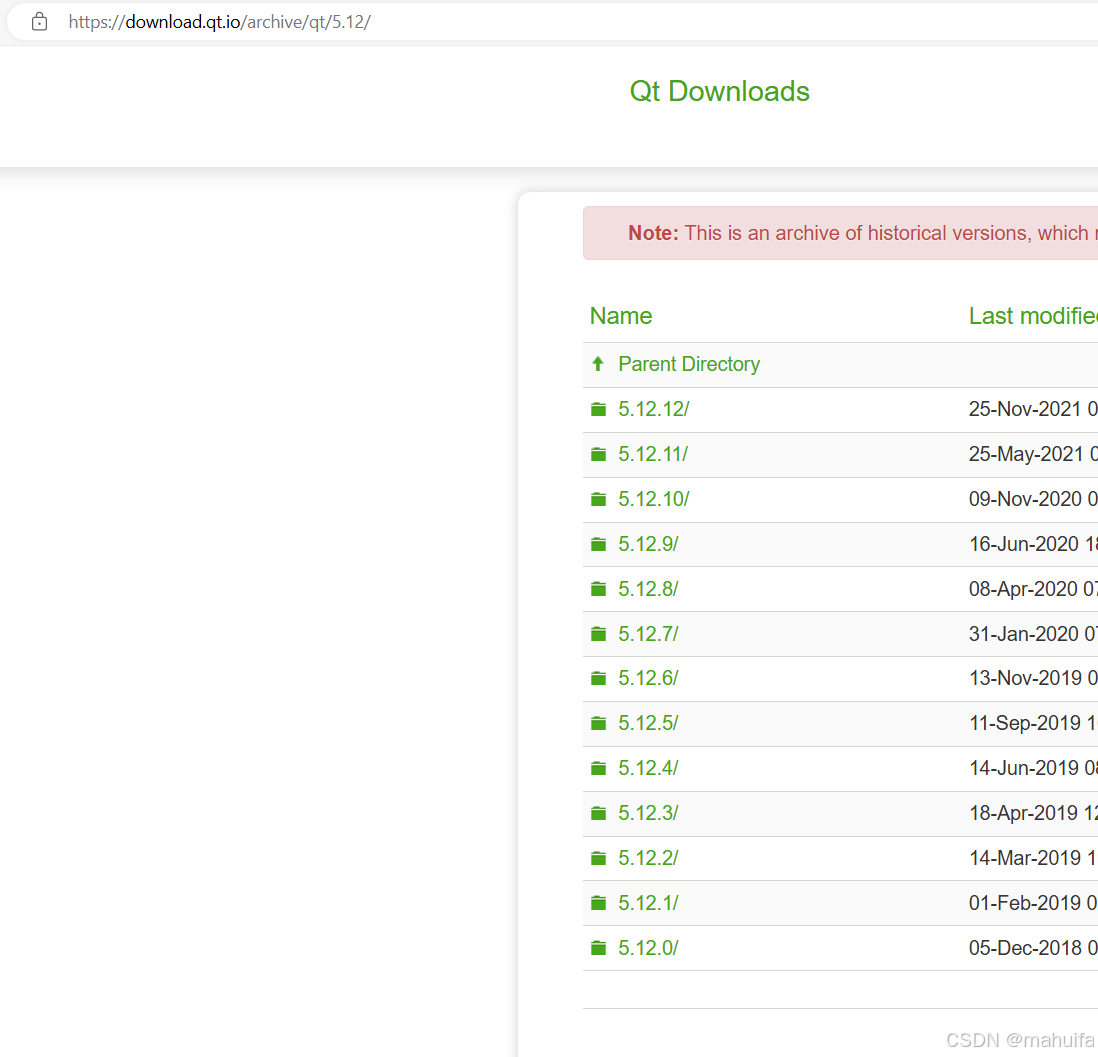Open the 5.12.11/ directory link
This screenshot has width=1098, height=1057.
click(x=653, y=454)
